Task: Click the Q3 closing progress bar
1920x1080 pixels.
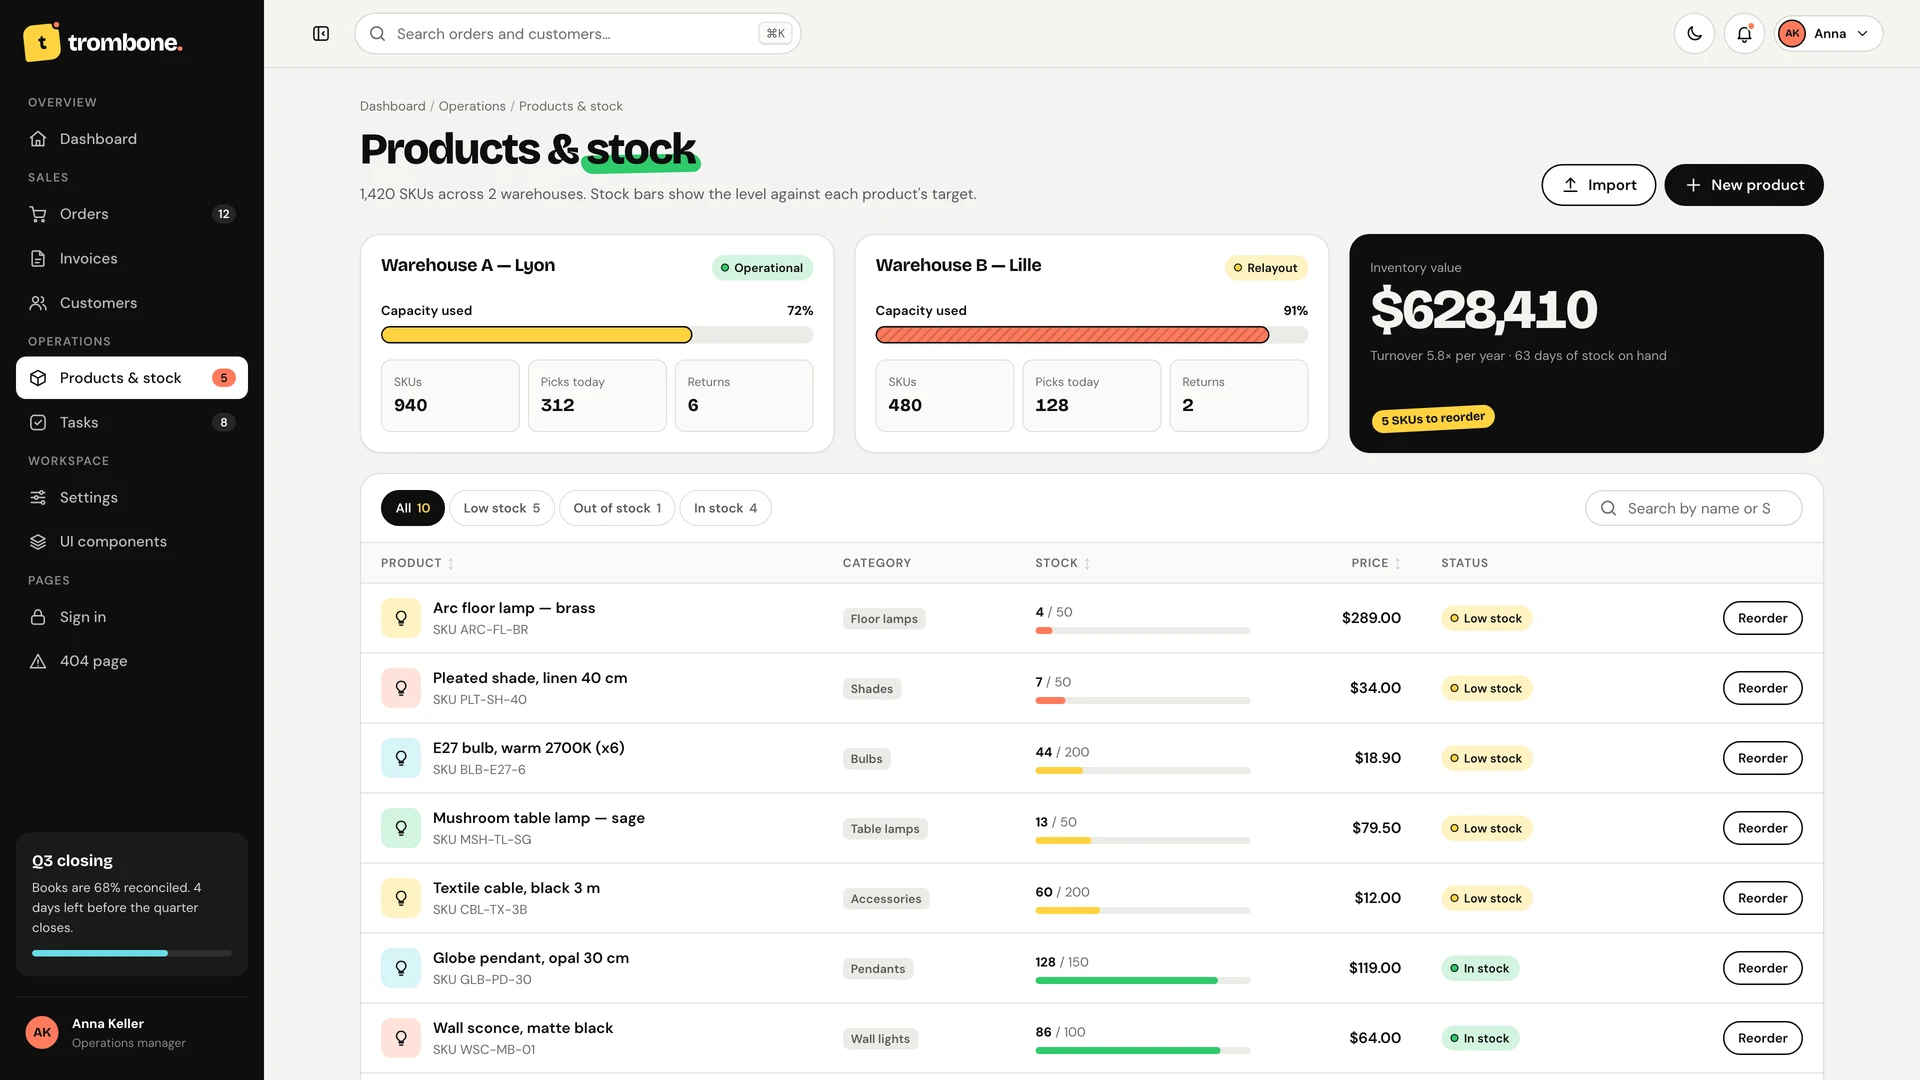Action: coord(132,954)
